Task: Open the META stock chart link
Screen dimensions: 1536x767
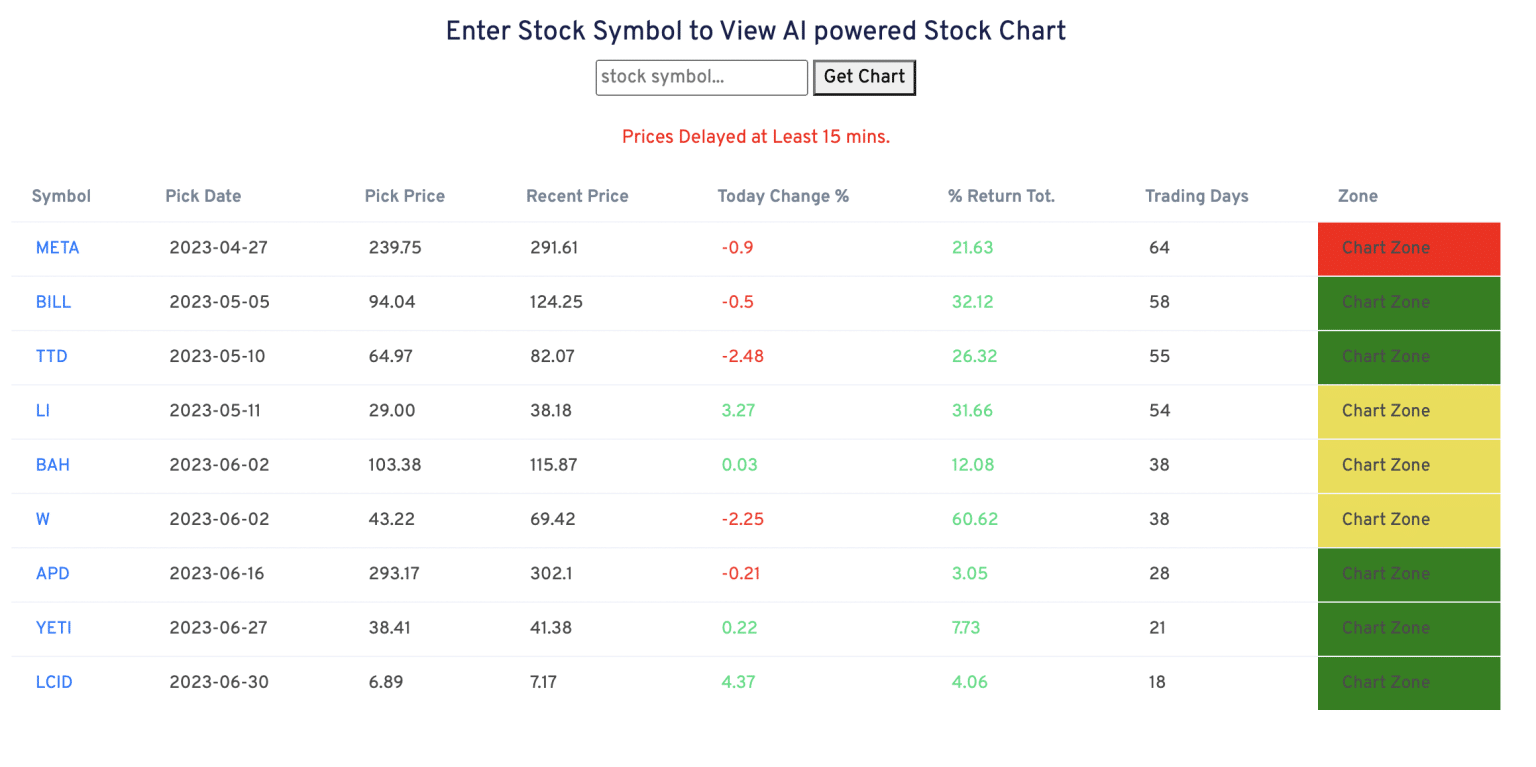Action: pyautogui.click(x=57, y=248)
